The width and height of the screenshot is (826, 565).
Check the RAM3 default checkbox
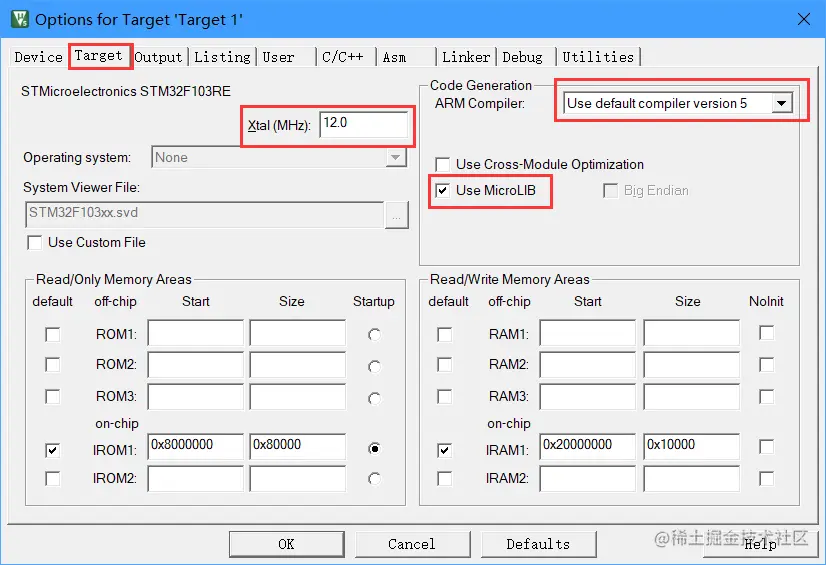[445, 396]
